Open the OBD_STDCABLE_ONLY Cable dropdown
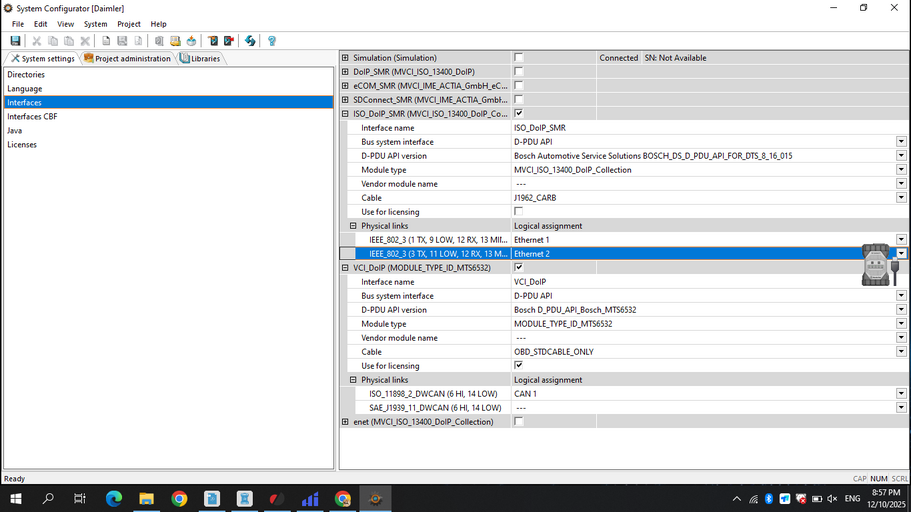The height and width of the screenshot is (512, 911). pyautogui.click(x=901, y=352)
